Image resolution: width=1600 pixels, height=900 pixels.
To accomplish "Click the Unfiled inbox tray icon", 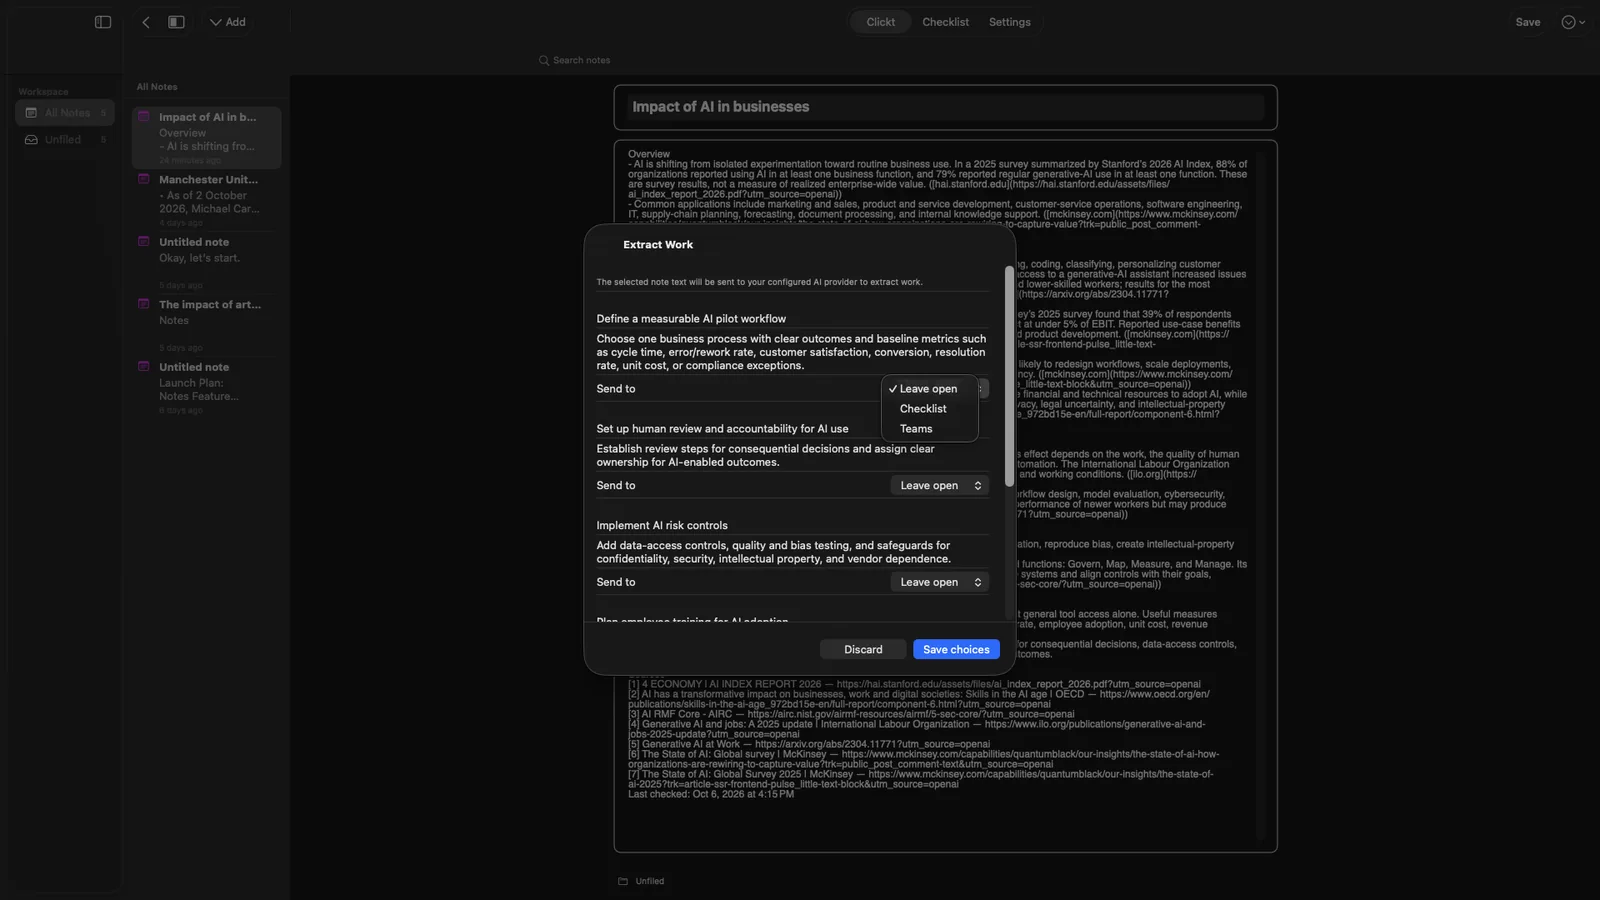I will (31, 140).
